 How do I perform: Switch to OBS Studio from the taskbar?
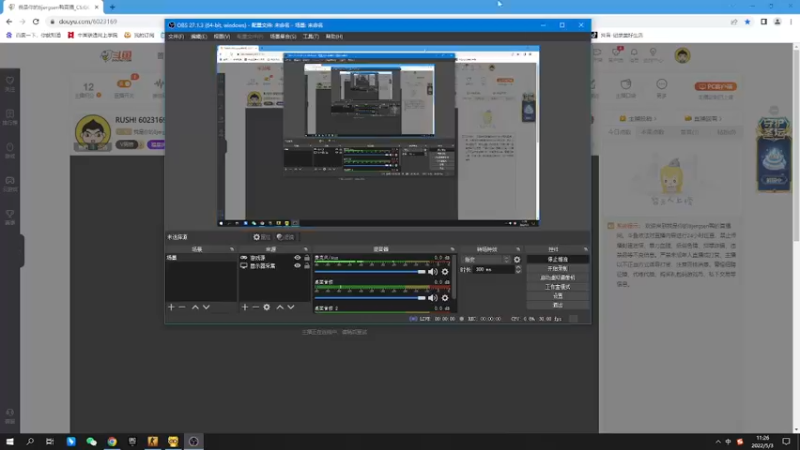[x=193, y=441]
